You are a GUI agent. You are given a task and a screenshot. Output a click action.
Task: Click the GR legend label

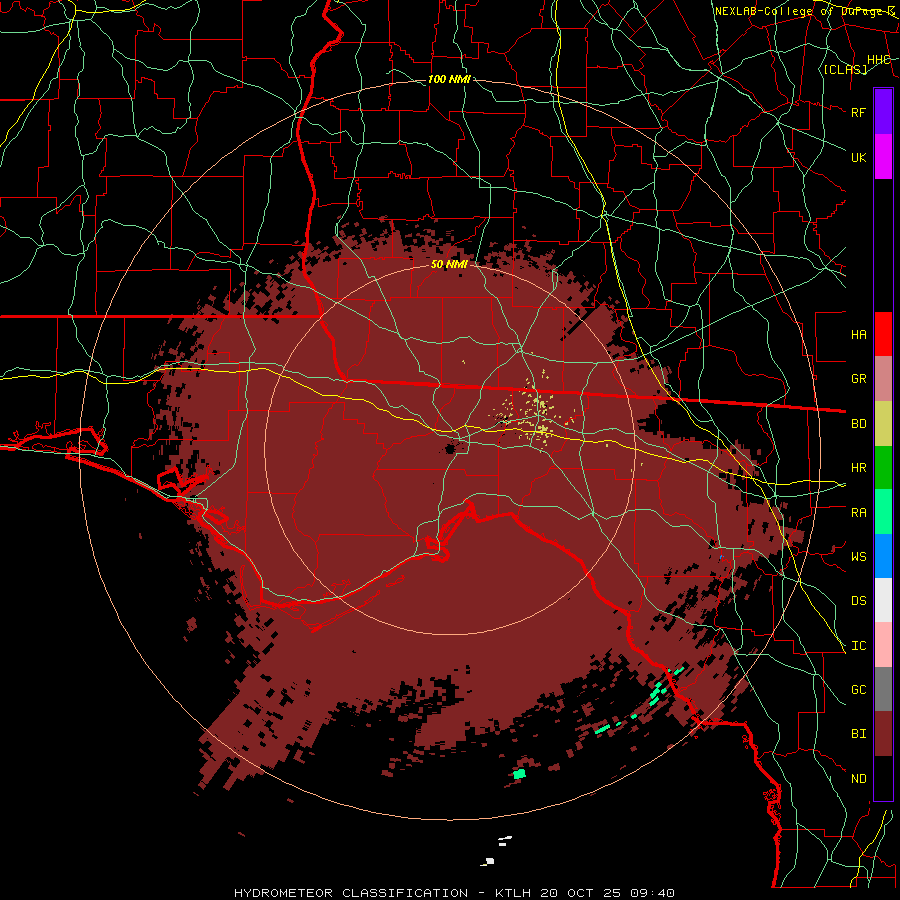click(x=858, y=379)
